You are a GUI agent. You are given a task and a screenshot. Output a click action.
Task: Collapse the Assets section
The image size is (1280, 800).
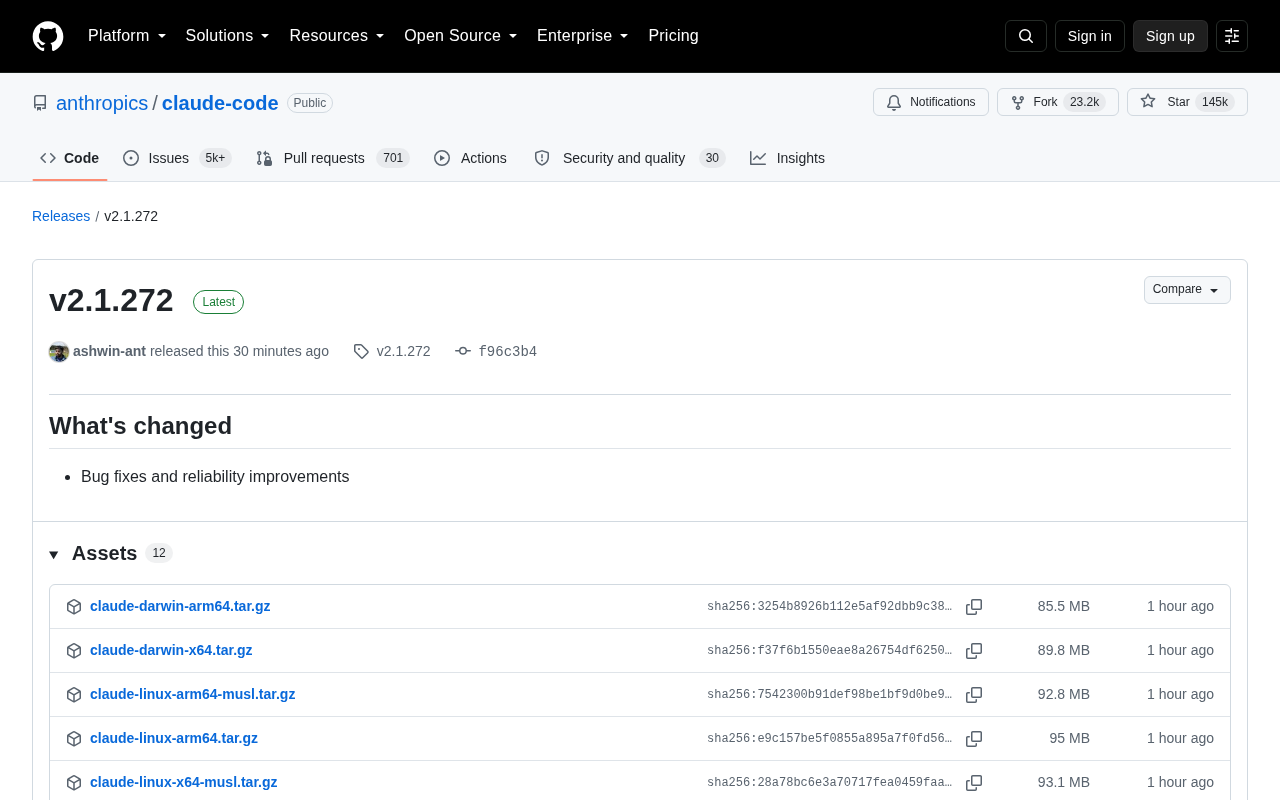54,554
